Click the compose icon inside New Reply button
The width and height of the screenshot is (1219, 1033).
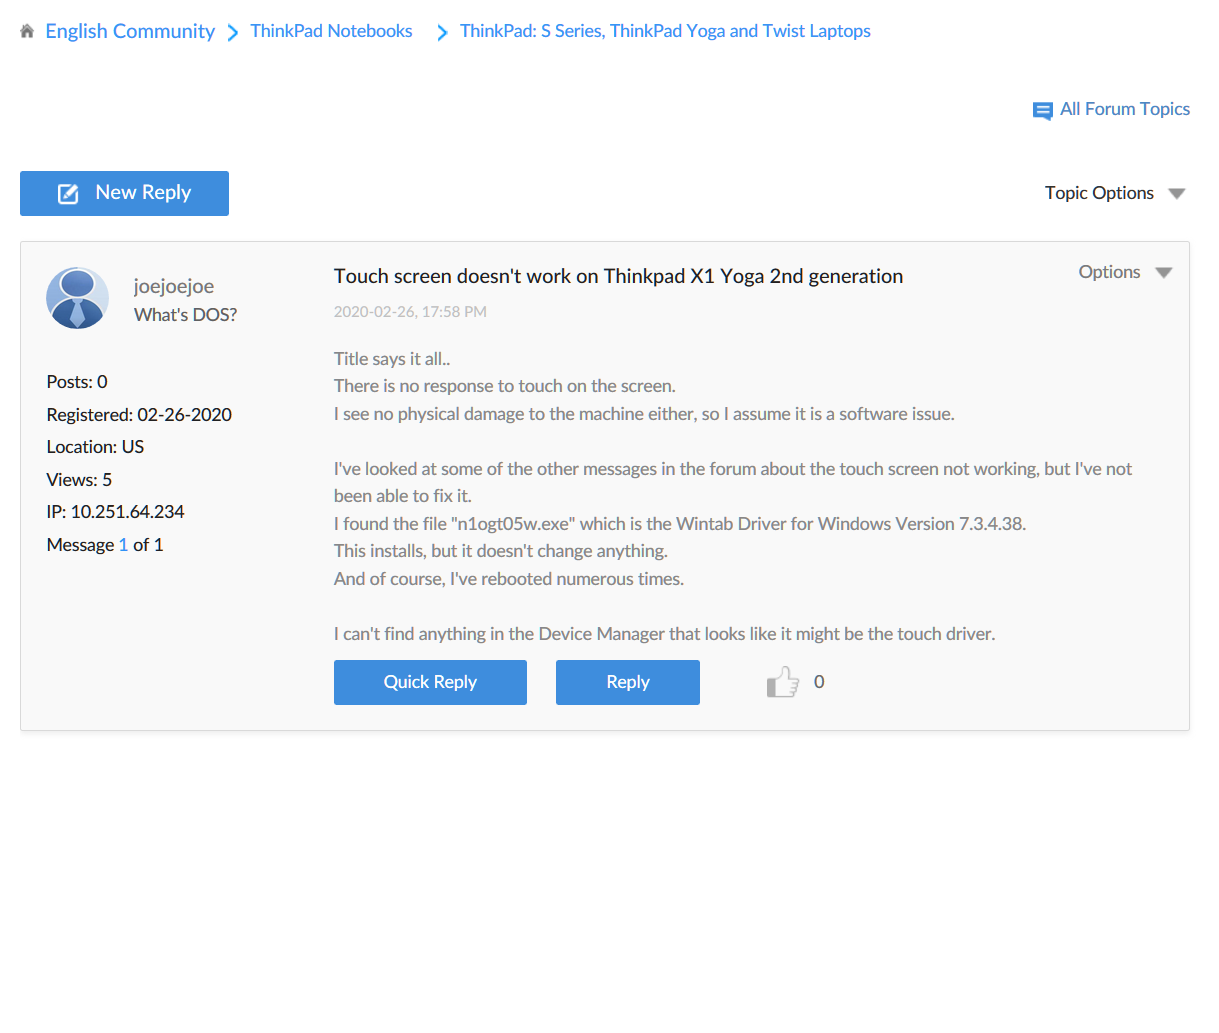[68, 193]
